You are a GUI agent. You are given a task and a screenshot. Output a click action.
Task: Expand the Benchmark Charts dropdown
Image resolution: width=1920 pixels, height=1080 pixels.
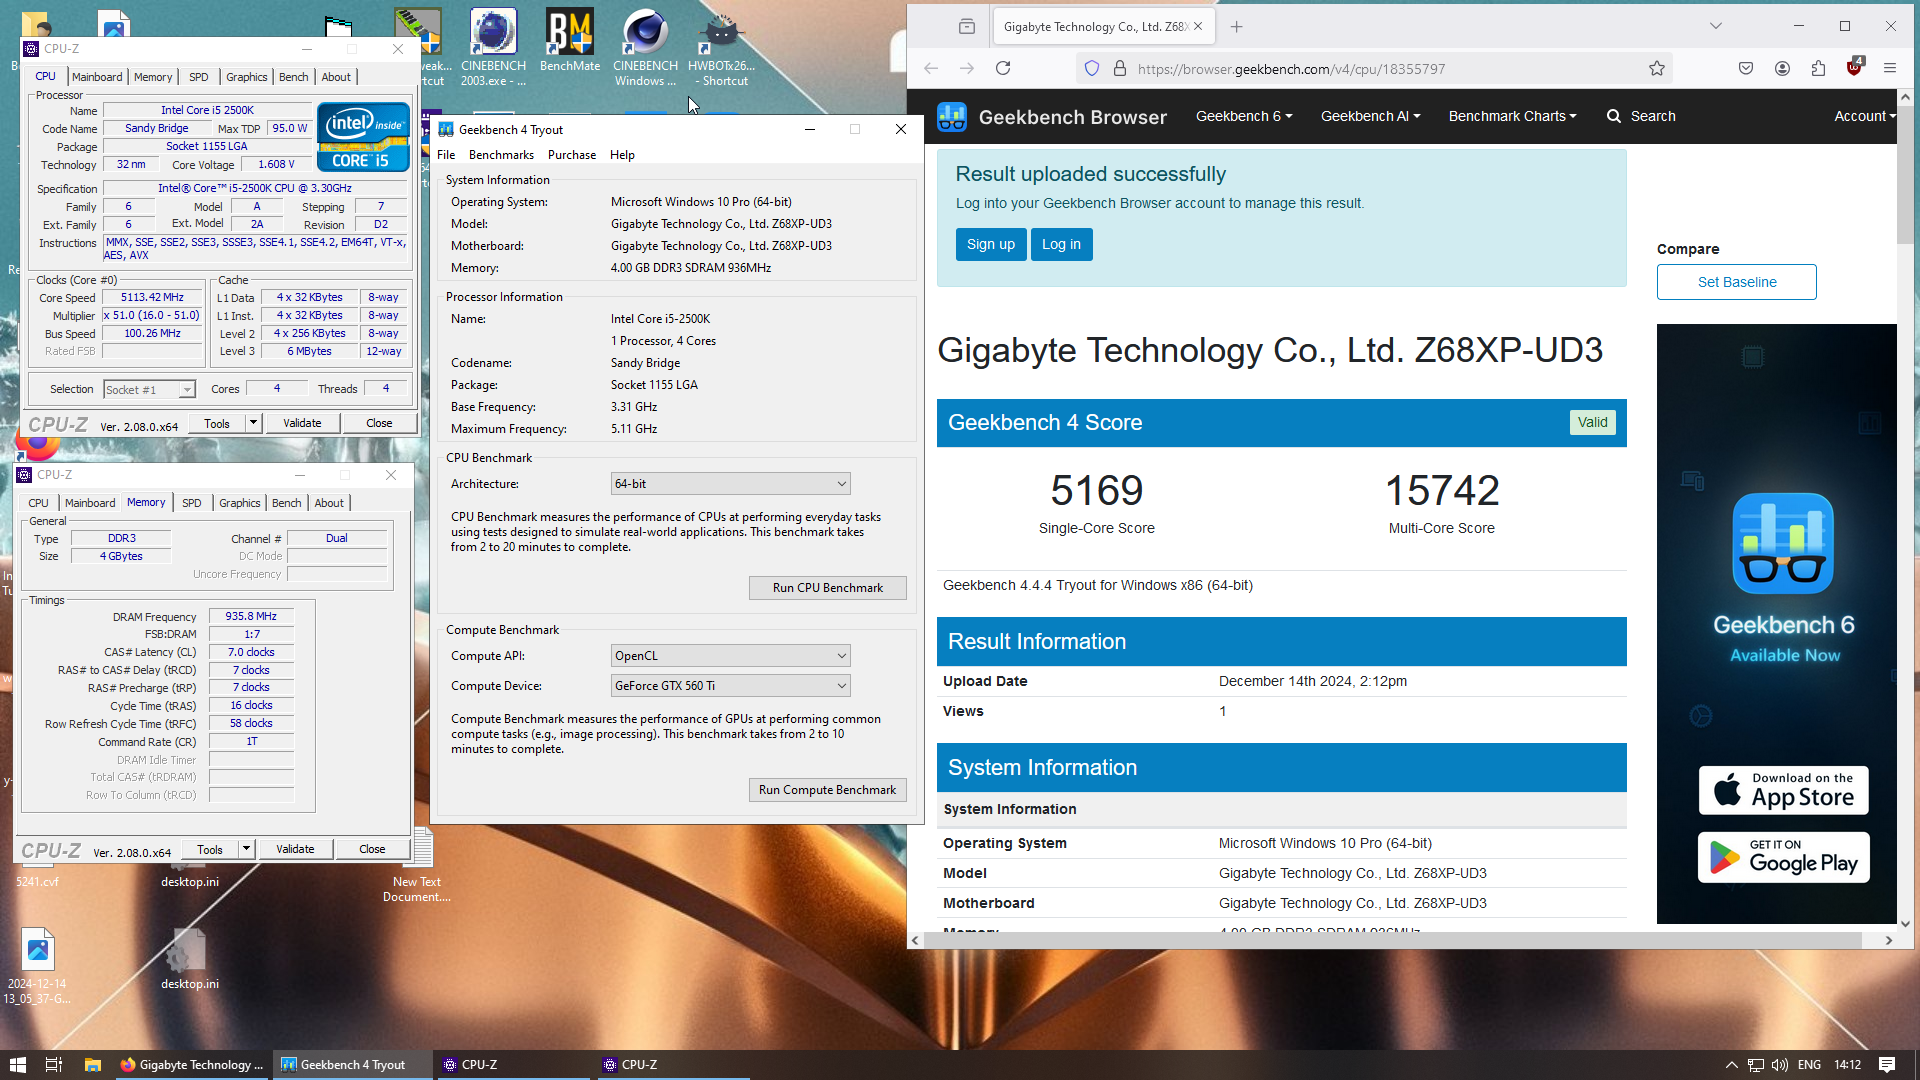(x=1512, y=116)
